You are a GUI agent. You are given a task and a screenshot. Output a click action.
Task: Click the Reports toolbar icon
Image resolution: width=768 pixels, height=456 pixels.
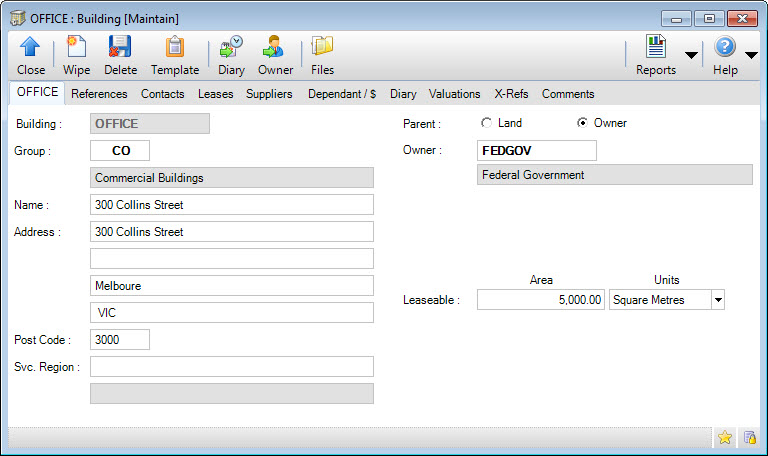655,47
